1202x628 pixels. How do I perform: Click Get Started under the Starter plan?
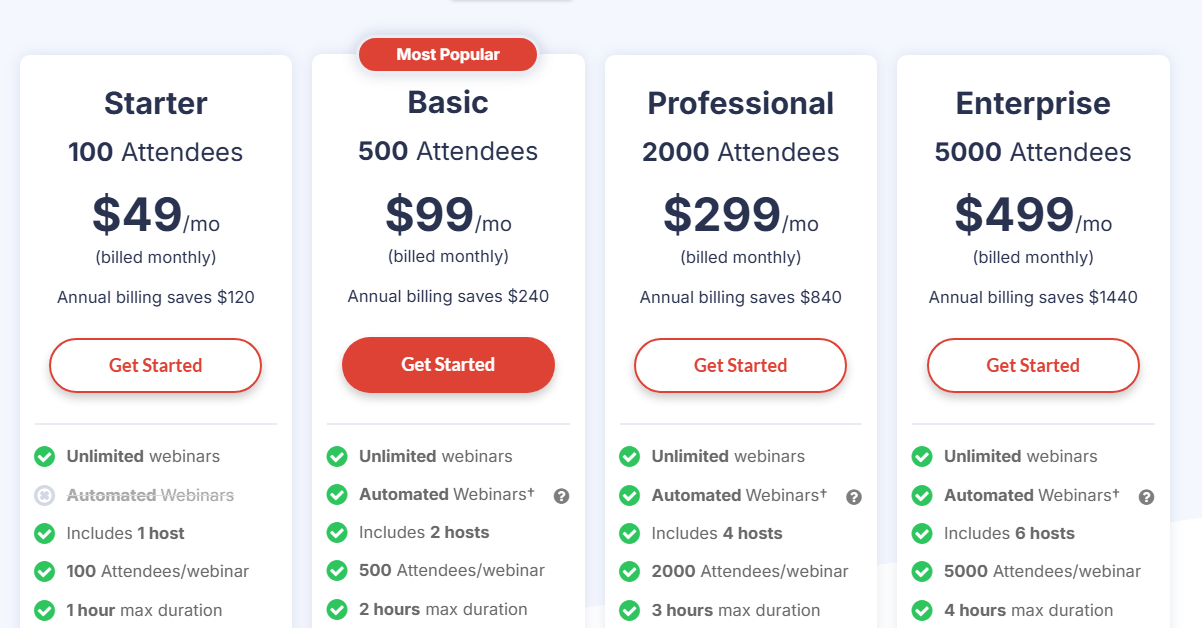[x=155, y=366]
